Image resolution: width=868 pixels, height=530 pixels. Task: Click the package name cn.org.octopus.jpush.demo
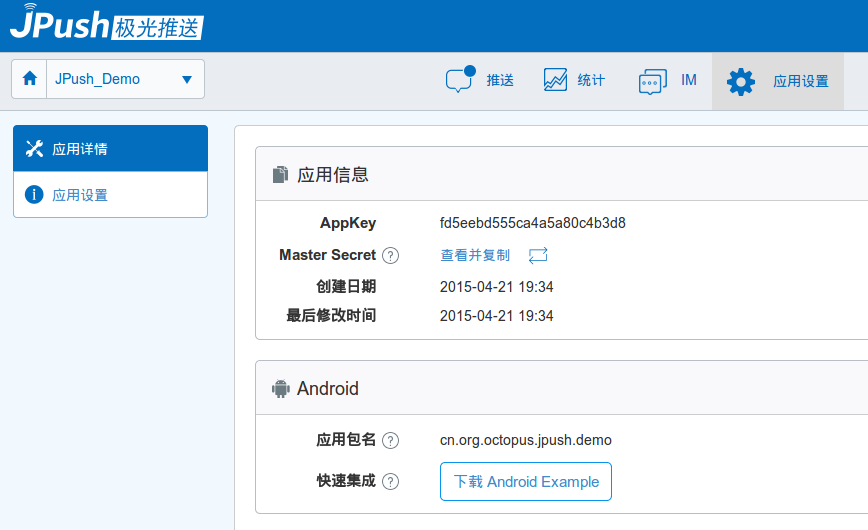(x=526, y=440)
